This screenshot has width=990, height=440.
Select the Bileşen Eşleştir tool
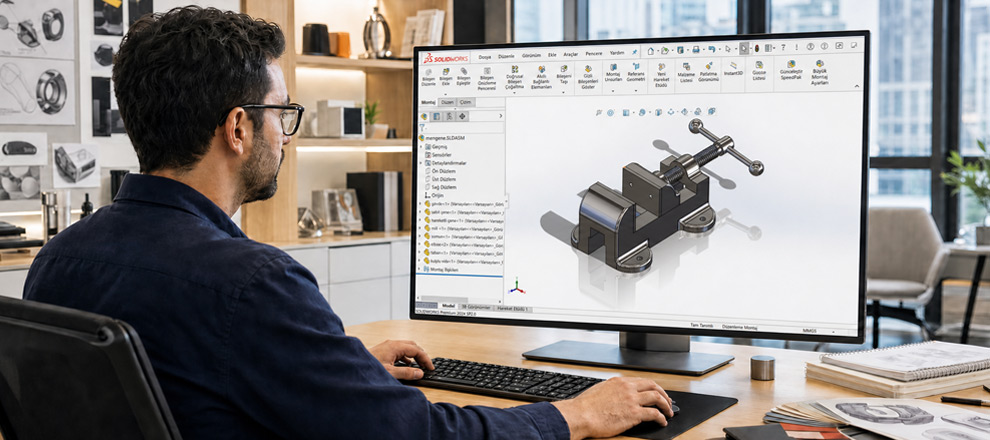(x=463, y=76)
